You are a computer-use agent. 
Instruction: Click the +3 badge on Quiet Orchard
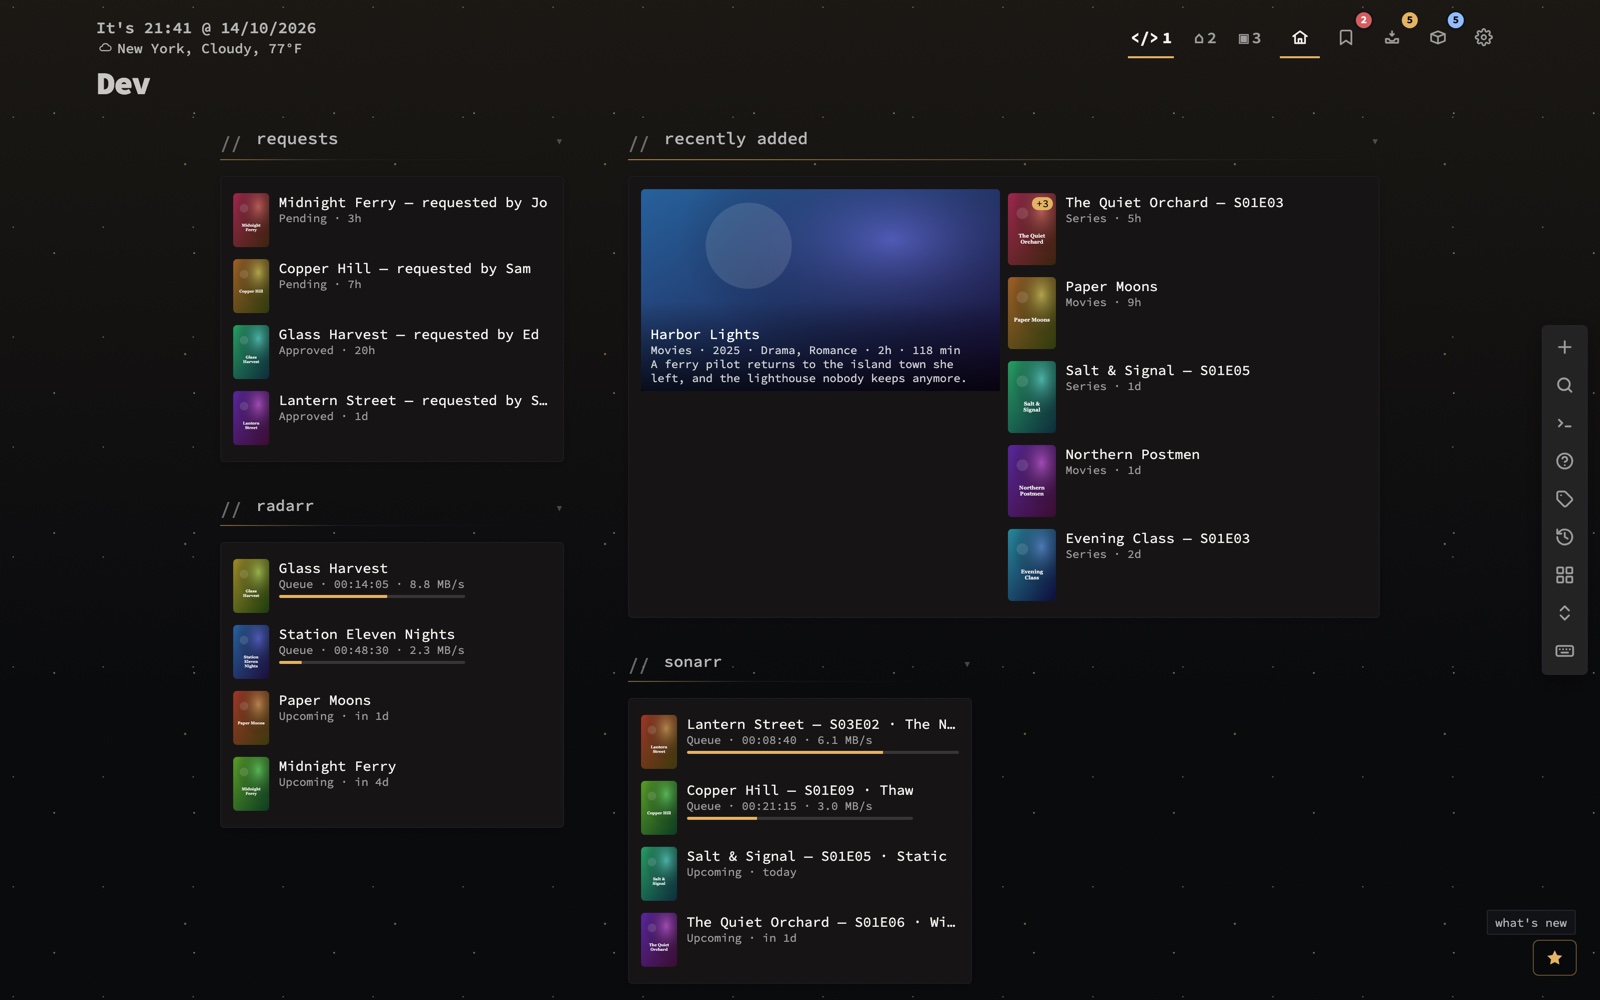(x=1042, y=204)
